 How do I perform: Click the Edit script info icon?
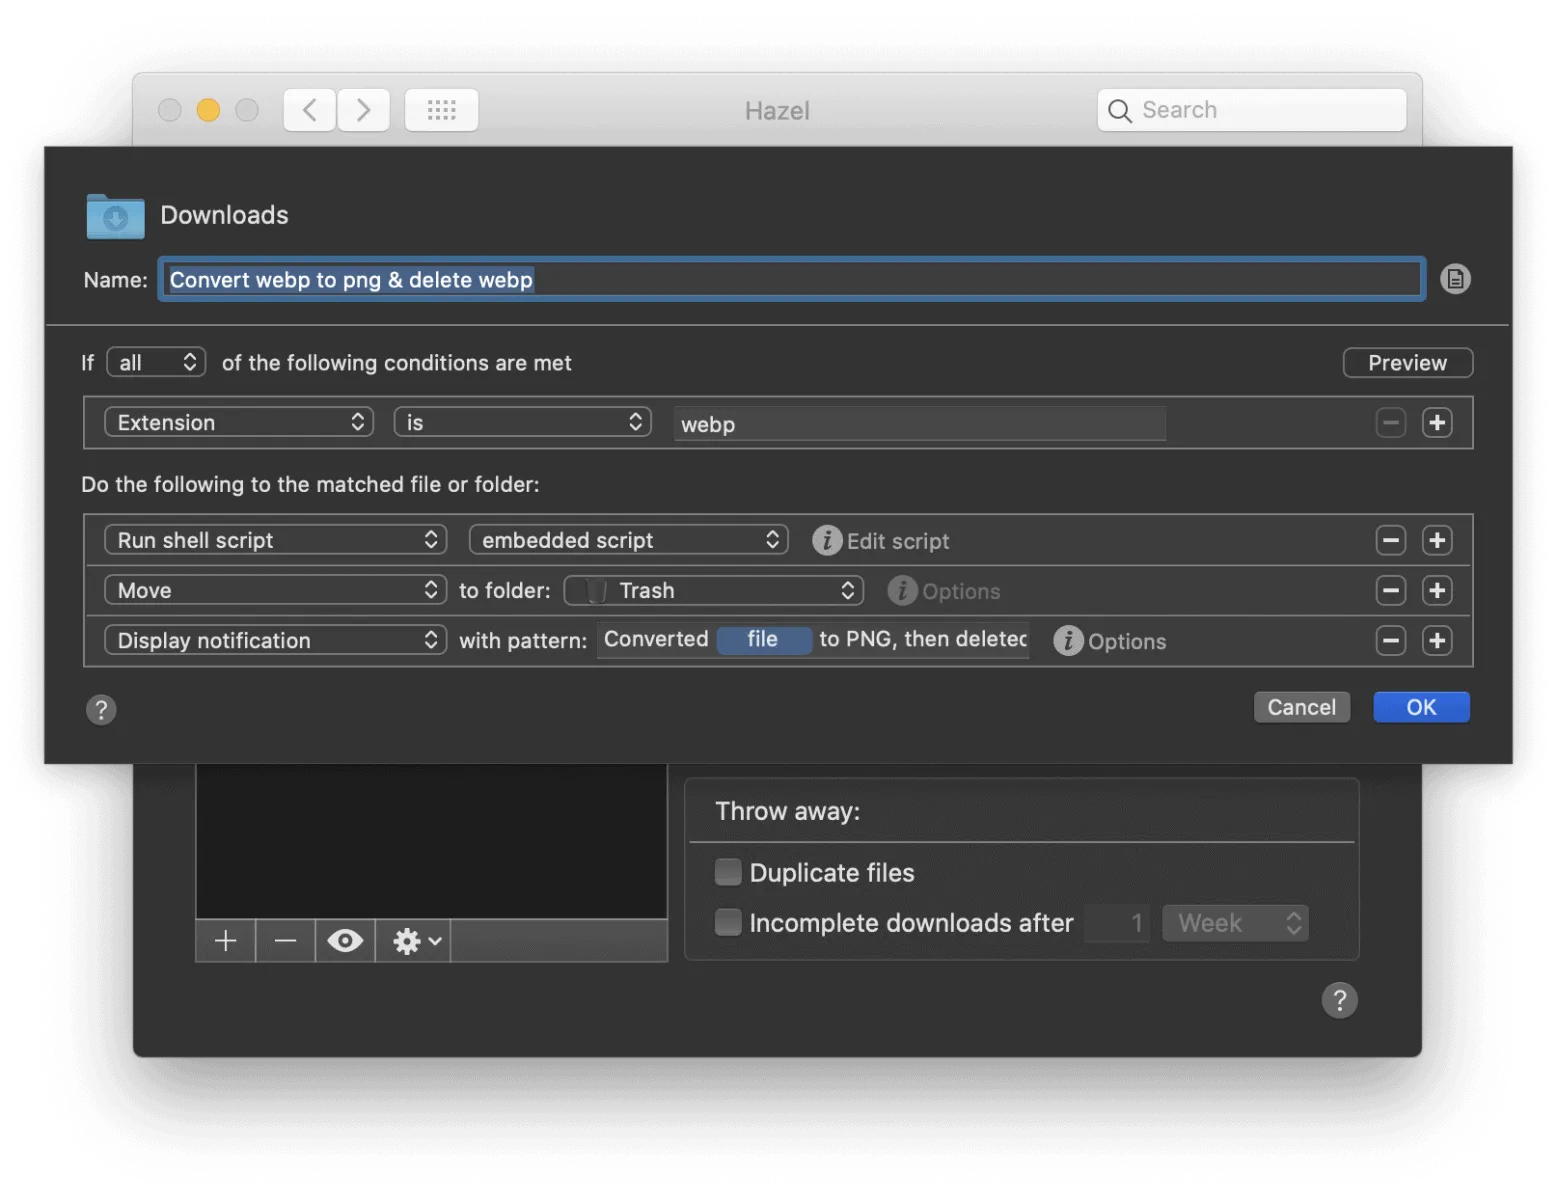click(x=826, y=540)
